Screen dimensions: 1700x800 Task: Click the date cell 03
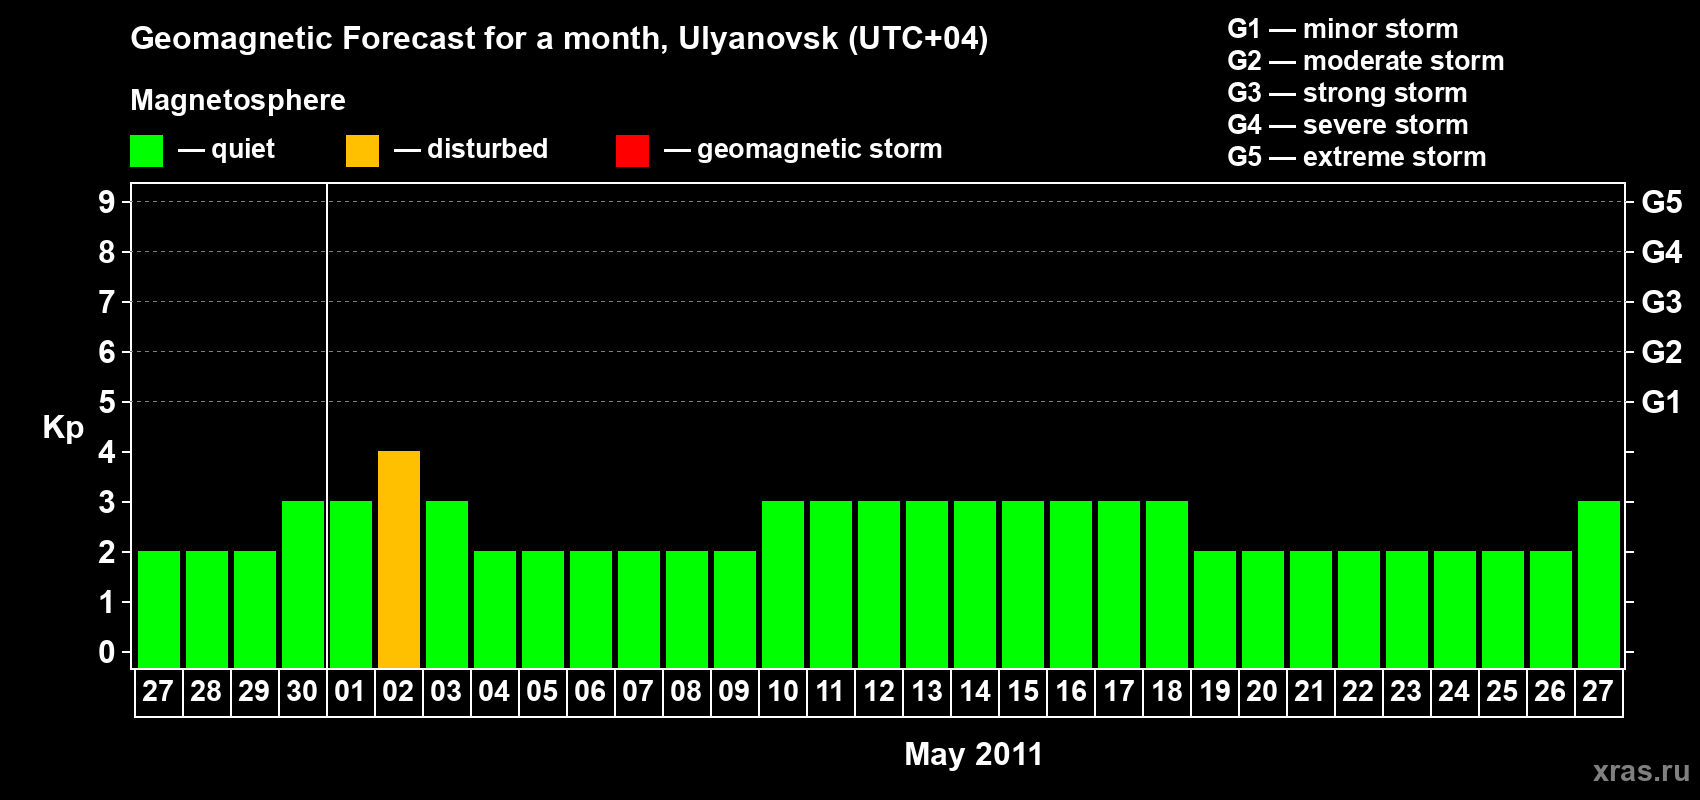tap(447, 692)
